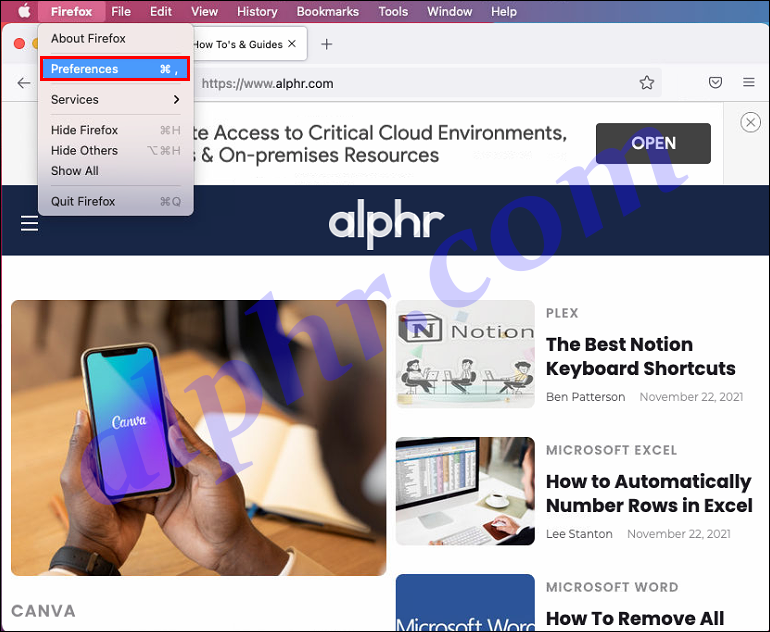Choose Quit Firefox
770x632 pixels.
coord(116,201)
